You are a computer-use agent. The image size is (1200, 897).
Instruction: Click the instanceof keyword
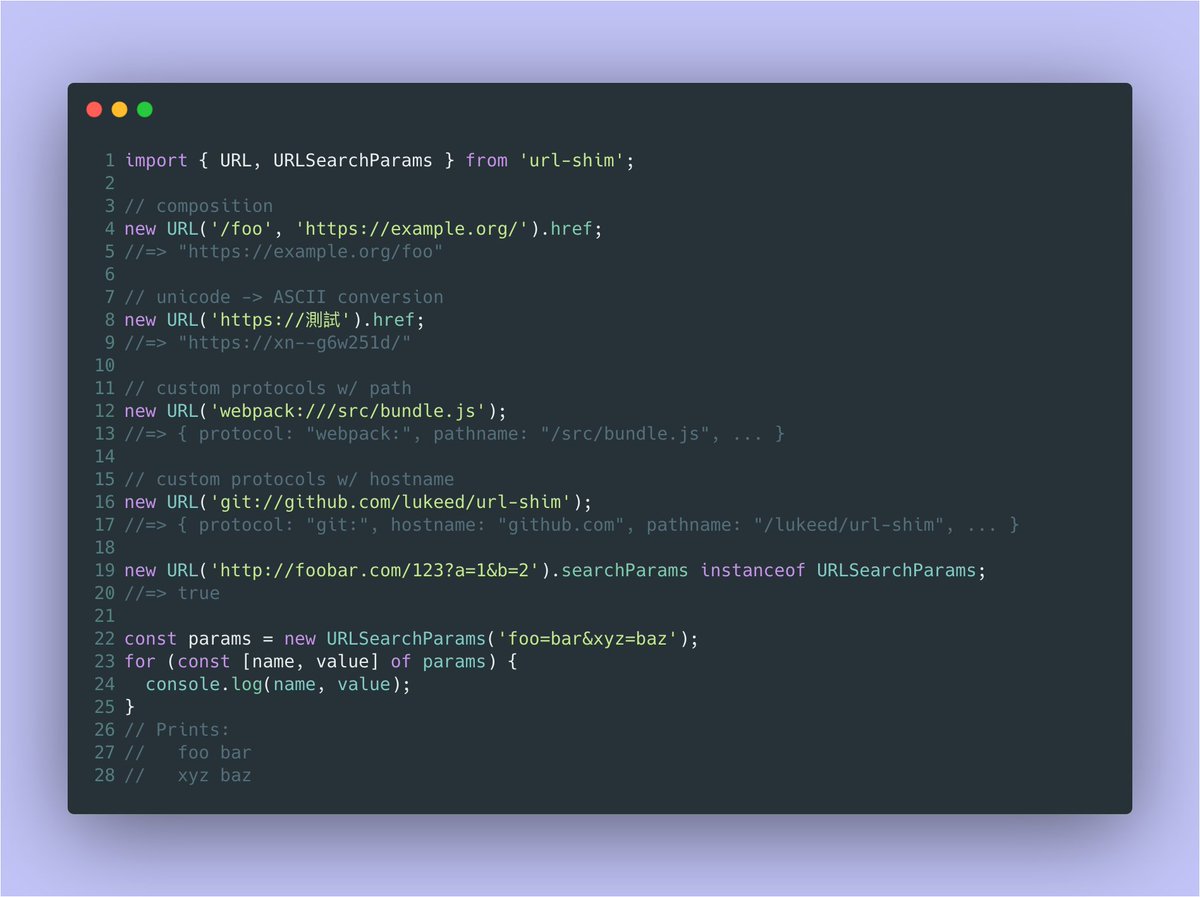click(753, 570)
